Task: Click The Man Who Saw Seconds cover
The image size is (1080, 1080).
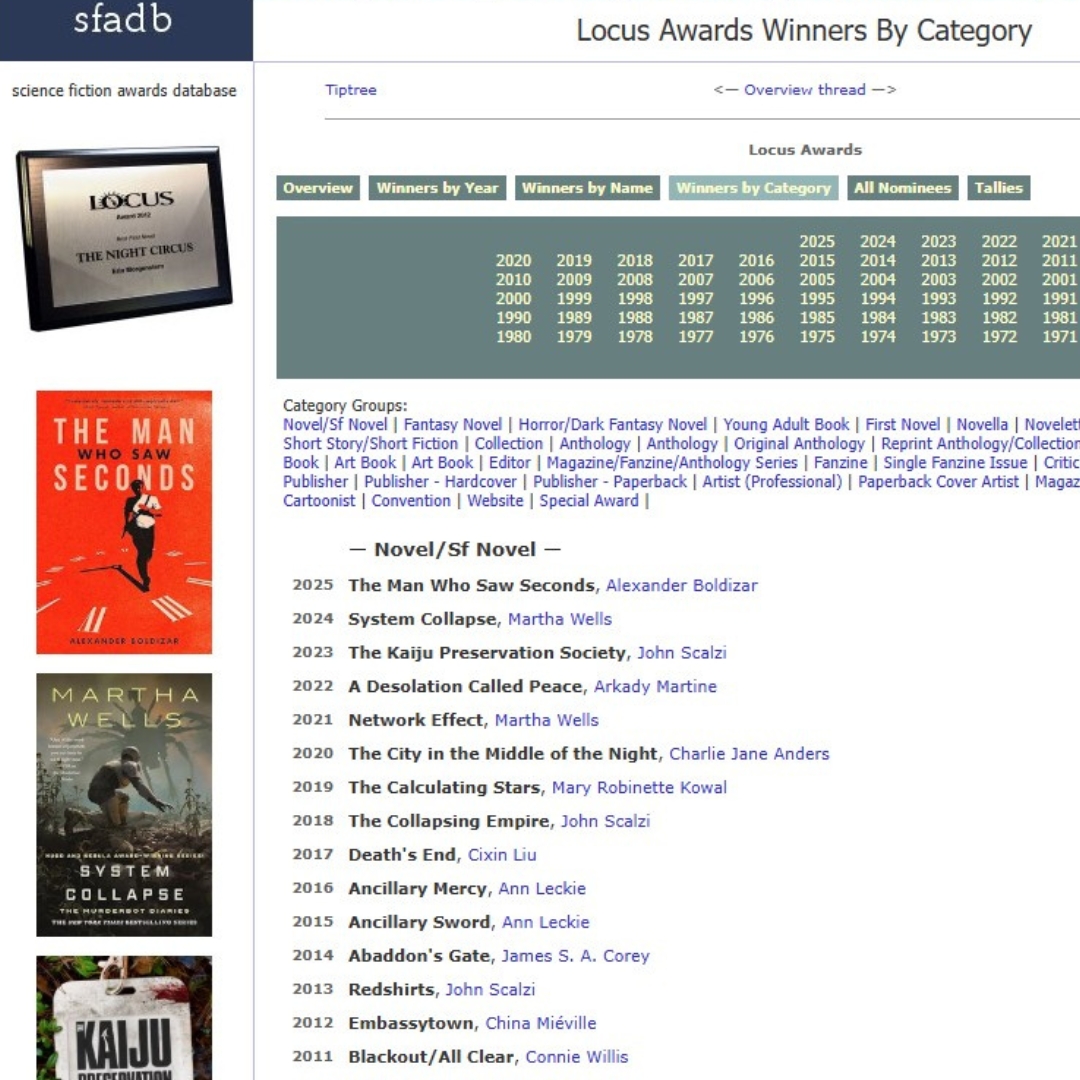Action: (x=124, y=522)
